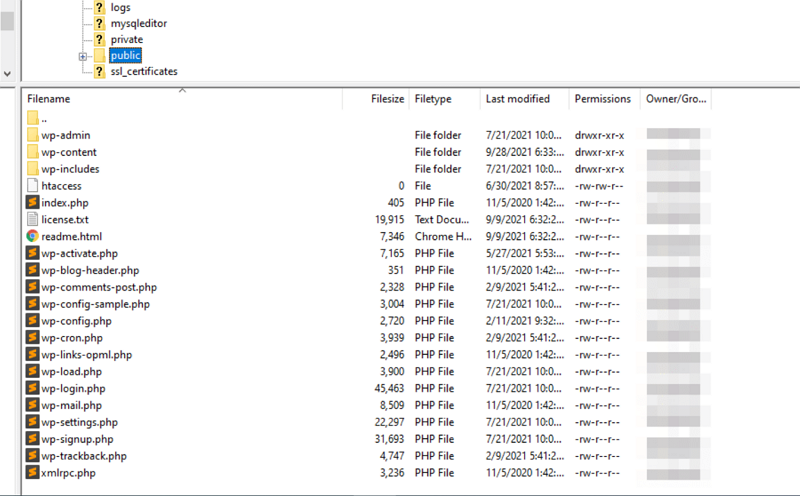Select the mysqleditor folder in tree
Screen dimensions: 800x496
point(139,23)
